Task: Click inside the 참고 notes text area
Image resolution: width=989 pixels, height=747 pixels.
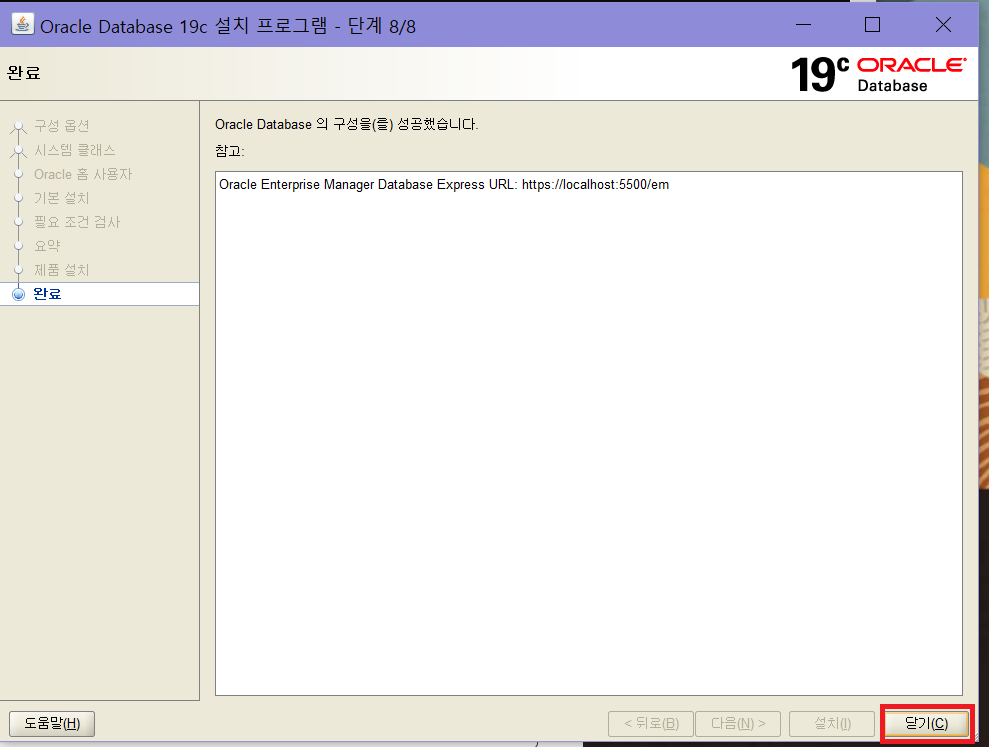Action: [588, 433]
